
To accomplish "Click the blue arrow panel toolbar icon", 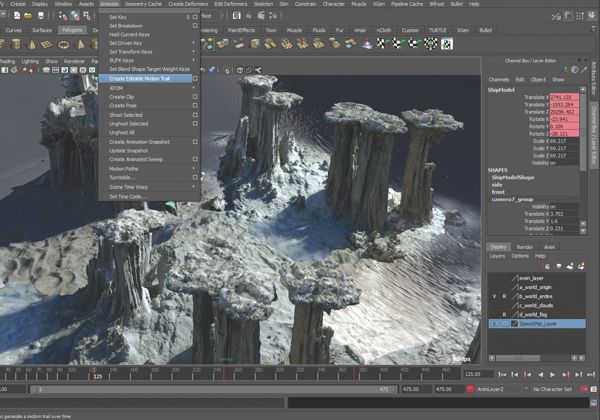I will pyautogui.click(x=64, y=70).
